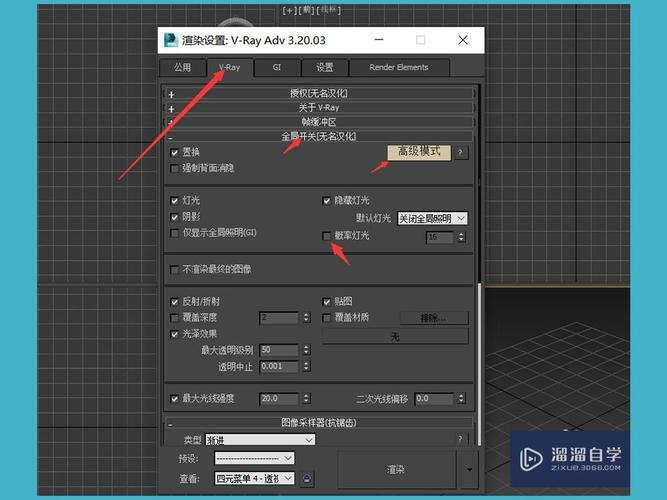The image size is (667, 500).
Task: Open the 类型 sampler dropdown
Action: coord(260,440)
